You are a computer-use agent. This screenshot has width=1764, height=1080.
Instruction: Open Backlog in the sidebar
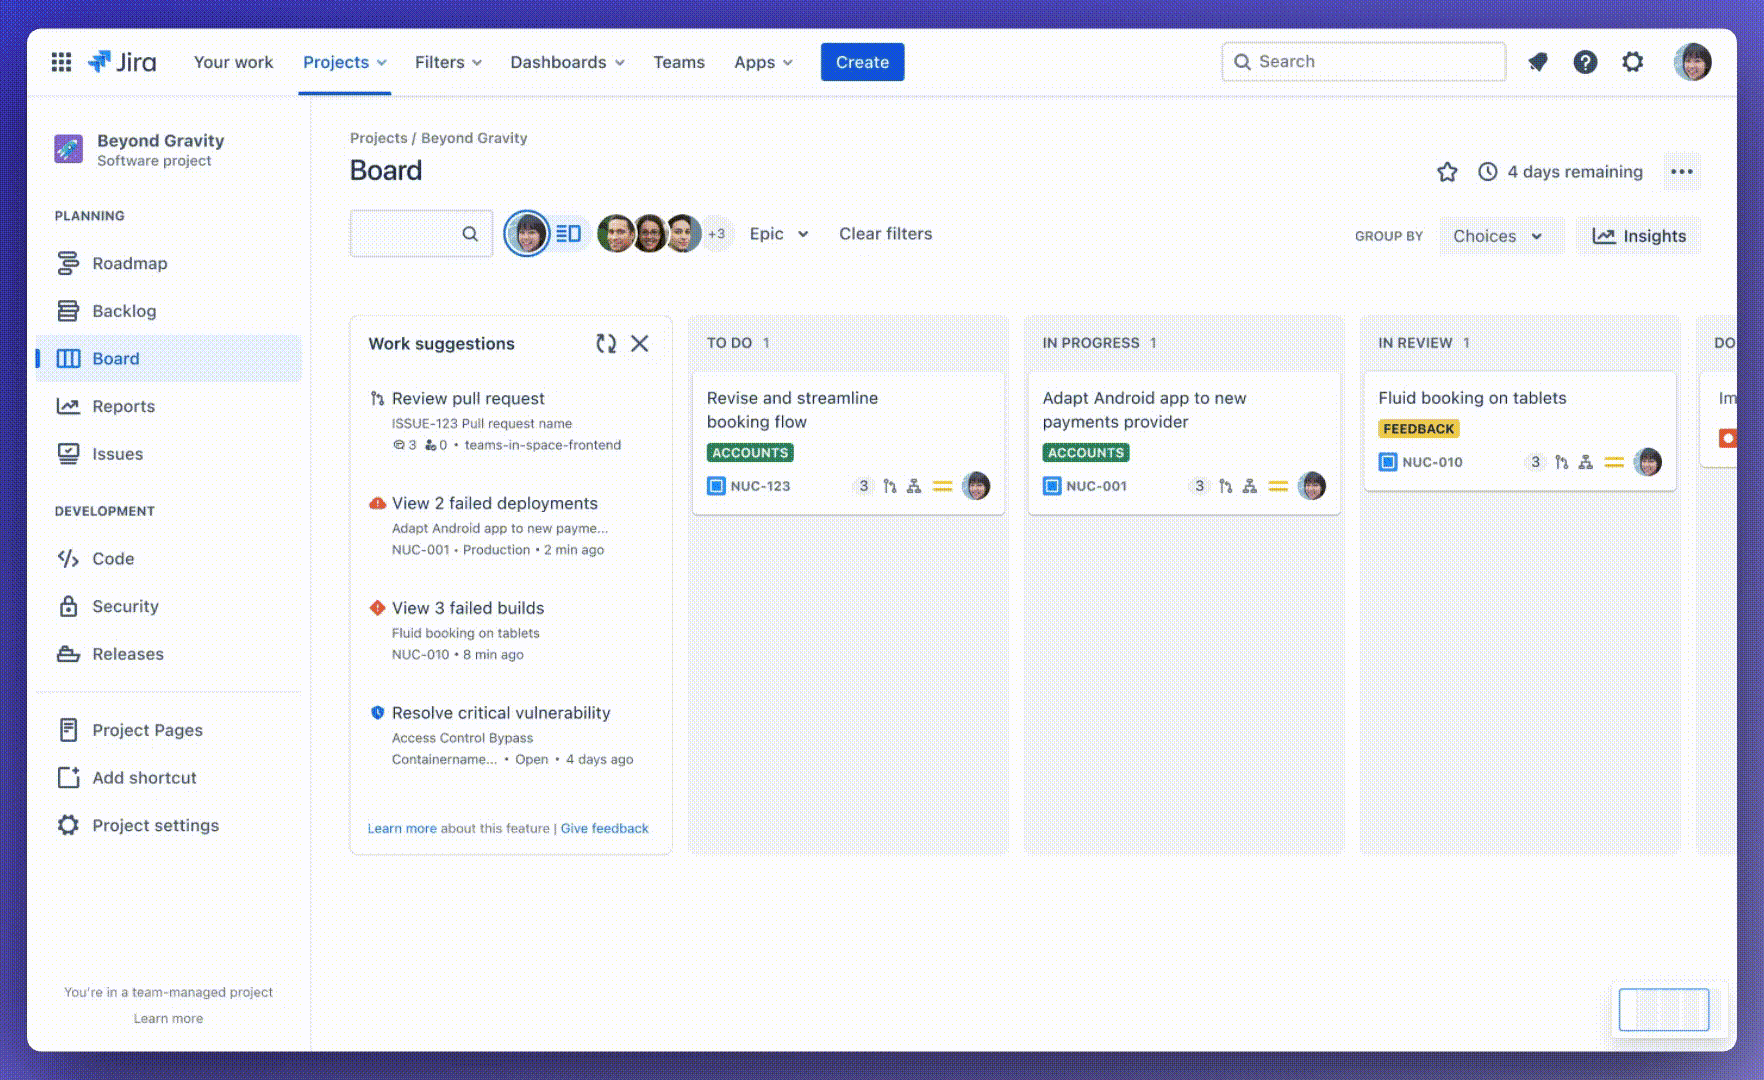point(168,311)
